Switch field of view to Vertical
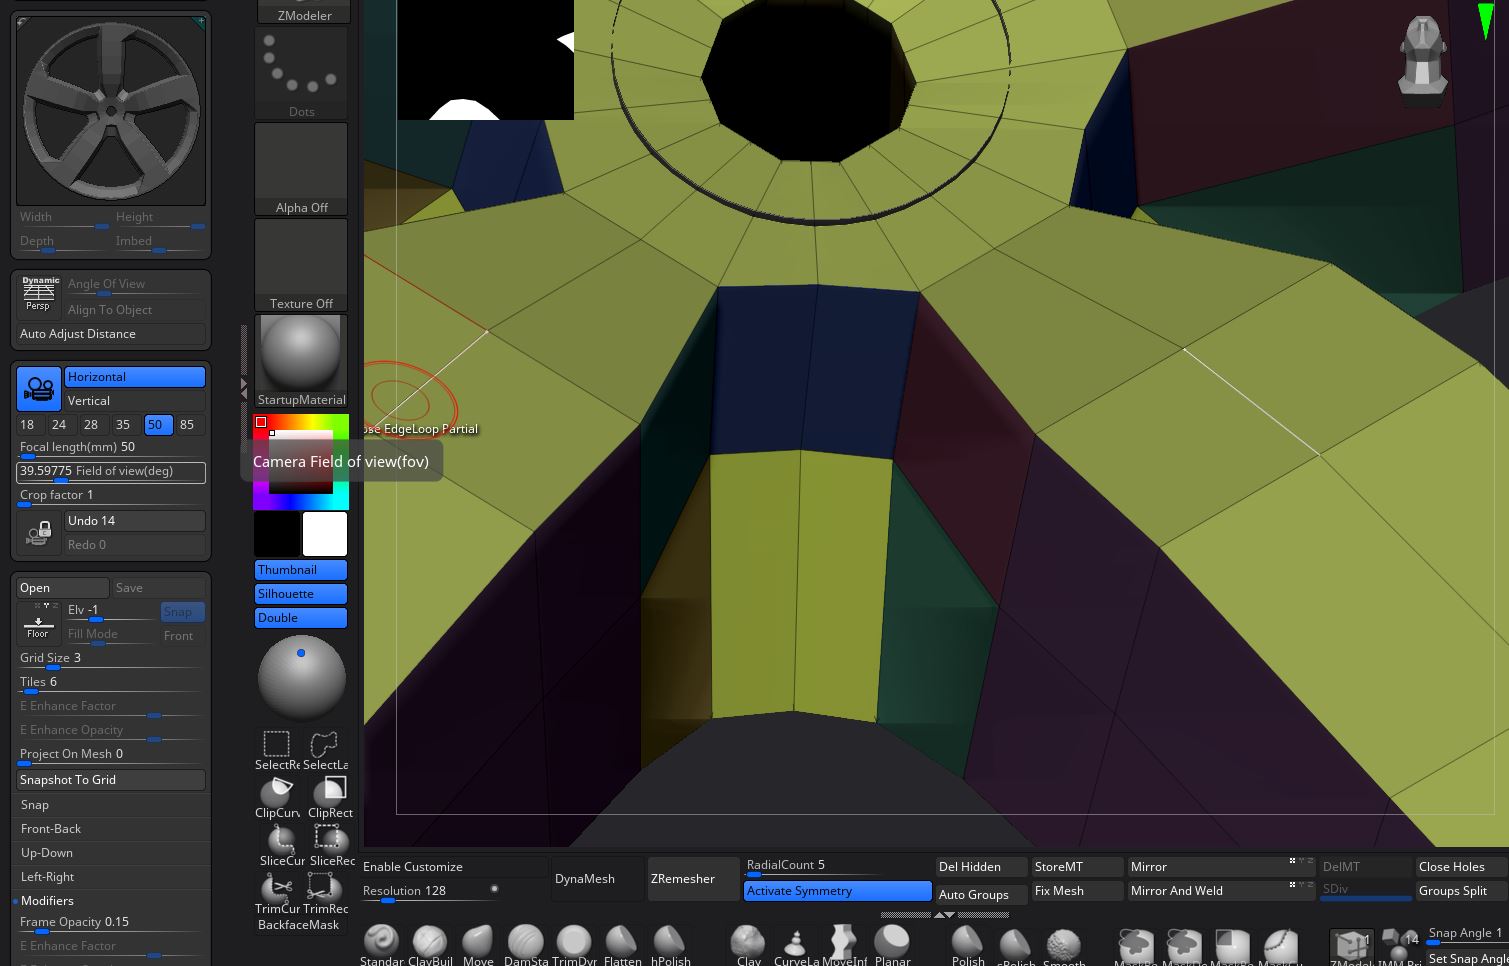This screenshot has height=966, width=1509. click(x=134, y=401)
